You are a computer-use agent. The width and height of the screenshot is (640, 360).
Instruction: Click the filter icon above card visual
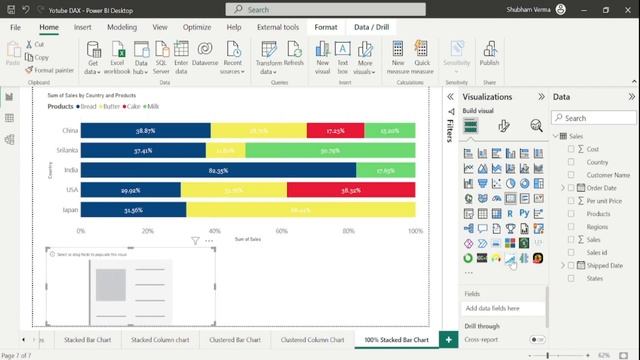pyautogui.click(x=195, y=241)
